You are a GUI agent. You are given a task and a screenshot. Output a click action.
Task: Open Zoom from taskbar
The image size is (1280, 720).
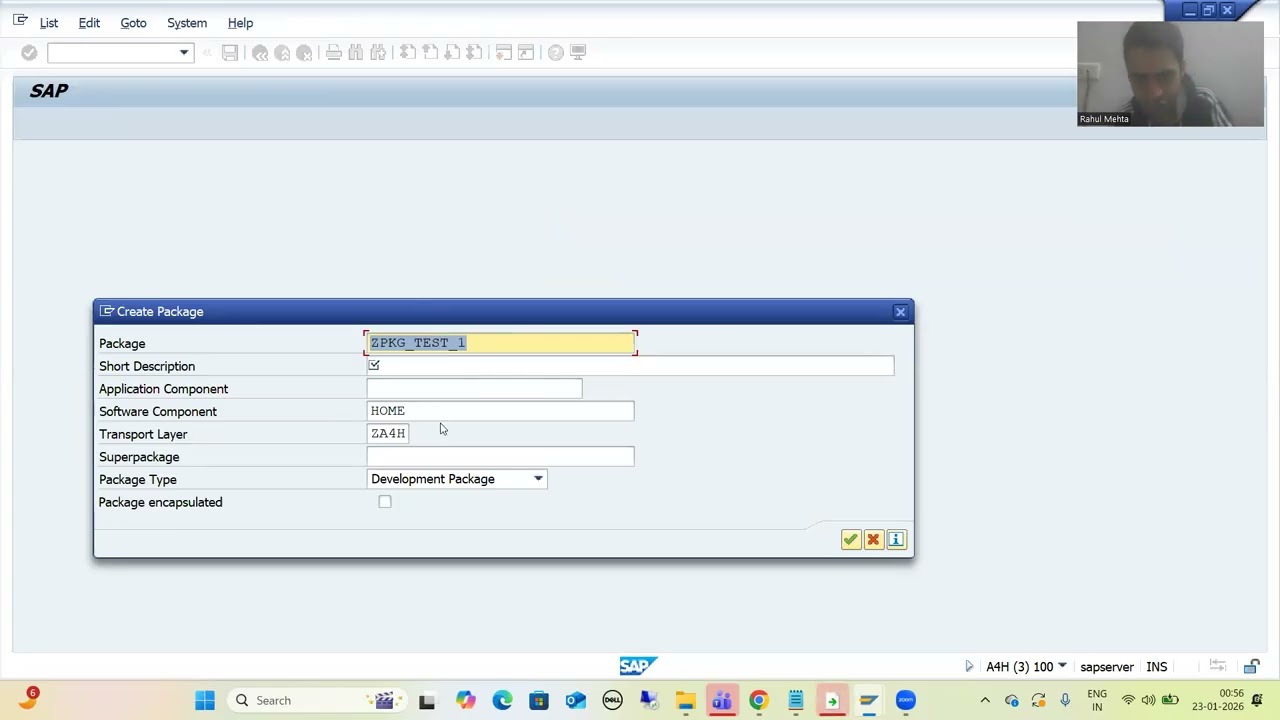[x=905, y=700]
